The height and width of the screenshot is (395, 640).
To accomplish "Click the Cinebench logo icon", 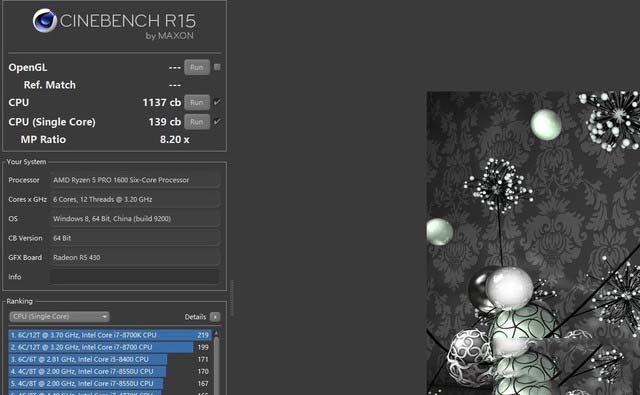I will tap(44, 20).
